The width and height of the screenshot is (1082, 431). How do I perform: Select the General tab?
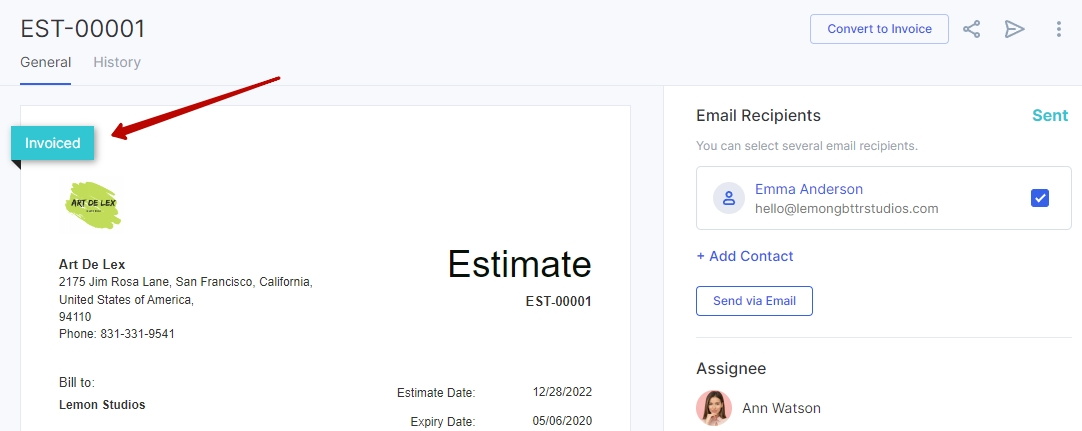45,62
